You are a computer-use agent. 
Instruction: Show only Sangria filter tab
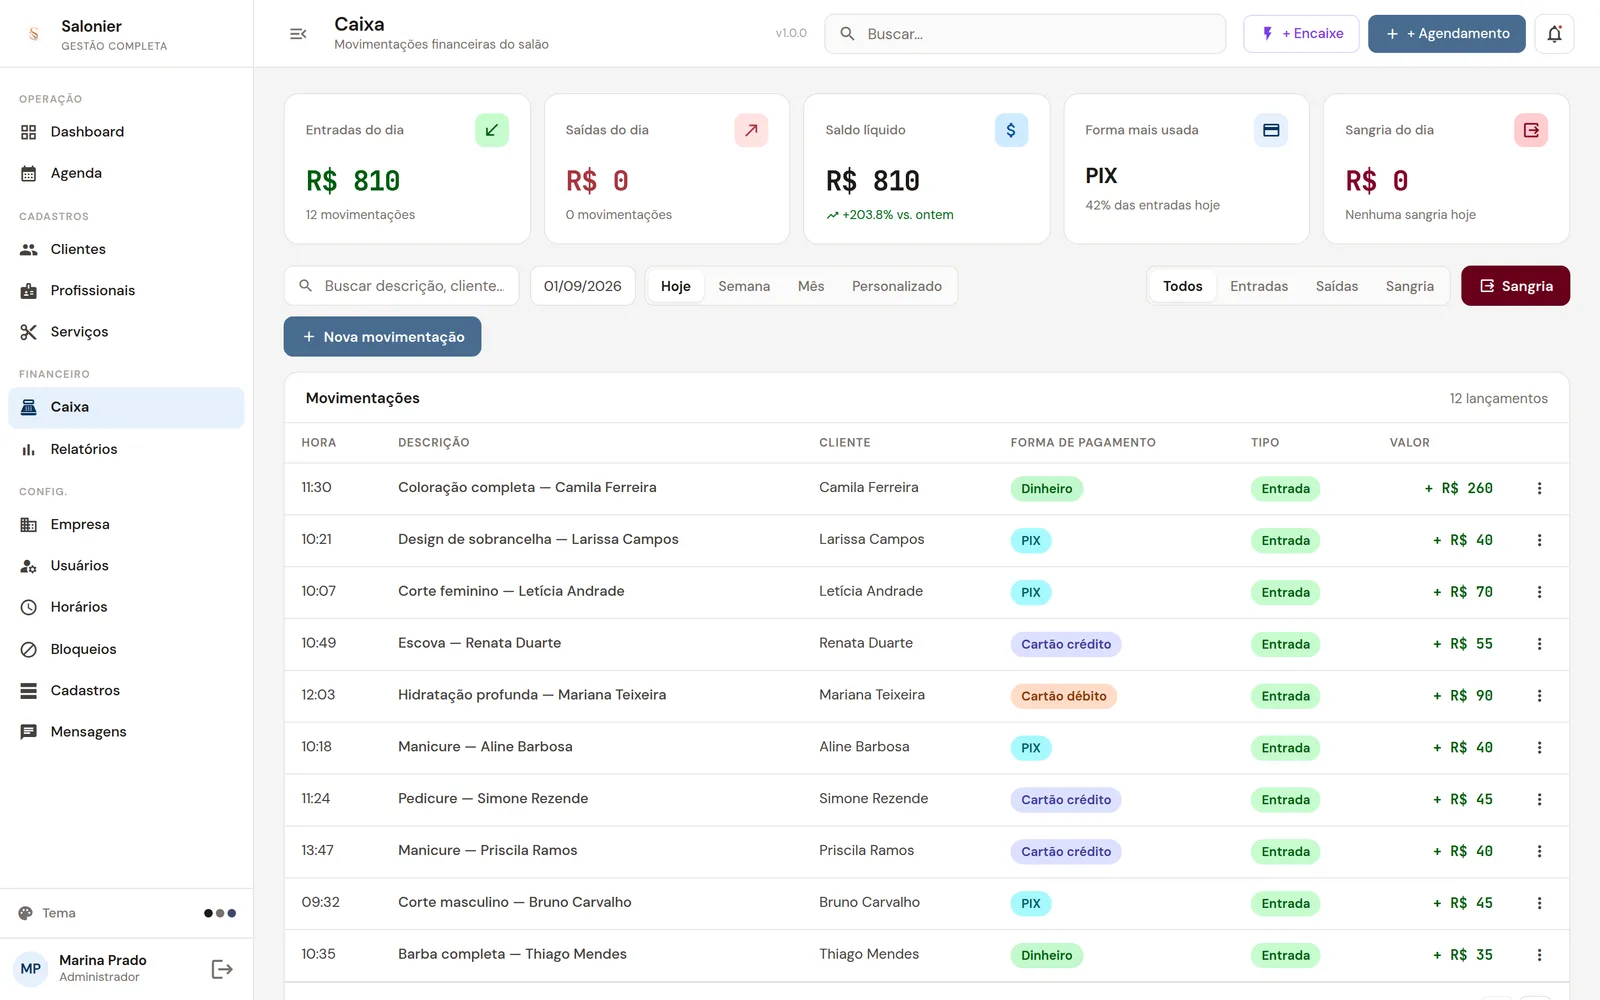point(1410,286)
